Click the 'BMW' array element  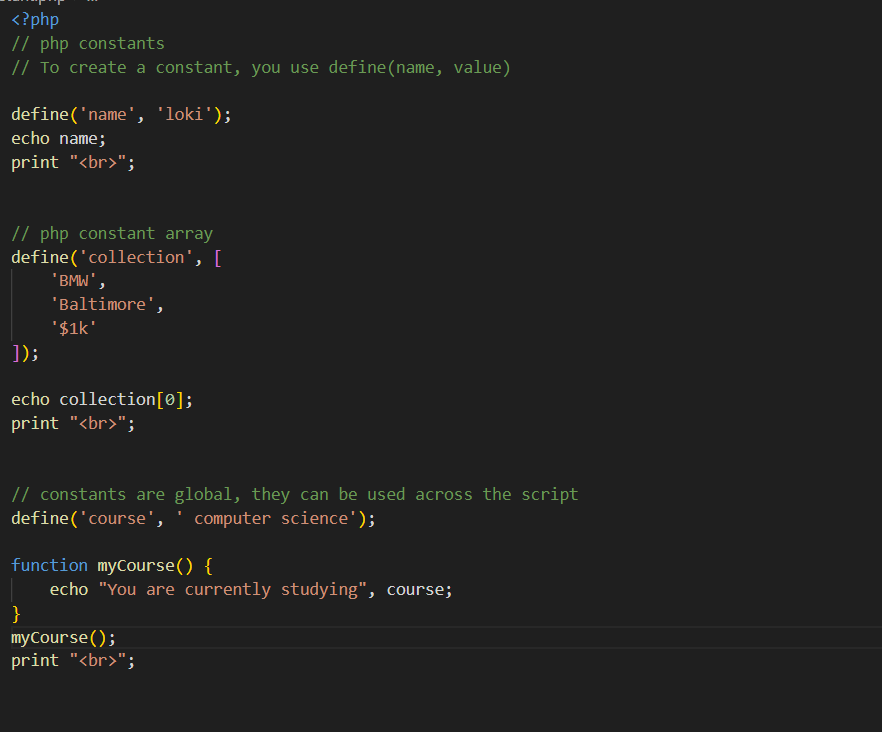tap(74, 281)
